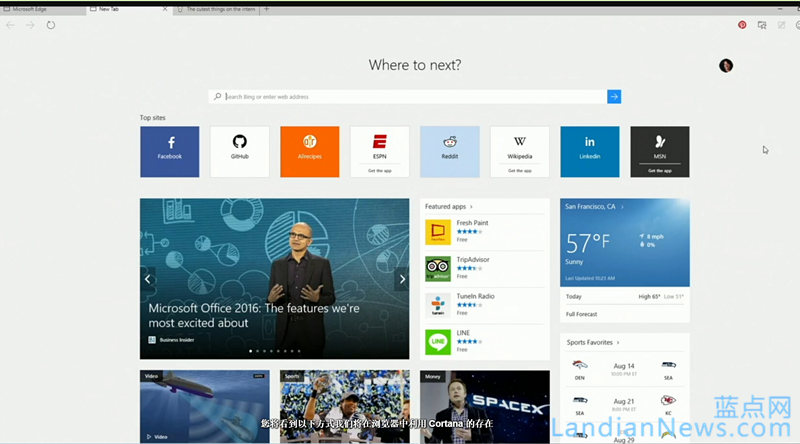Click the Today high and low row
Viewport: 800px width, 444px height.
pyautogui.click(x=624, y=297)
